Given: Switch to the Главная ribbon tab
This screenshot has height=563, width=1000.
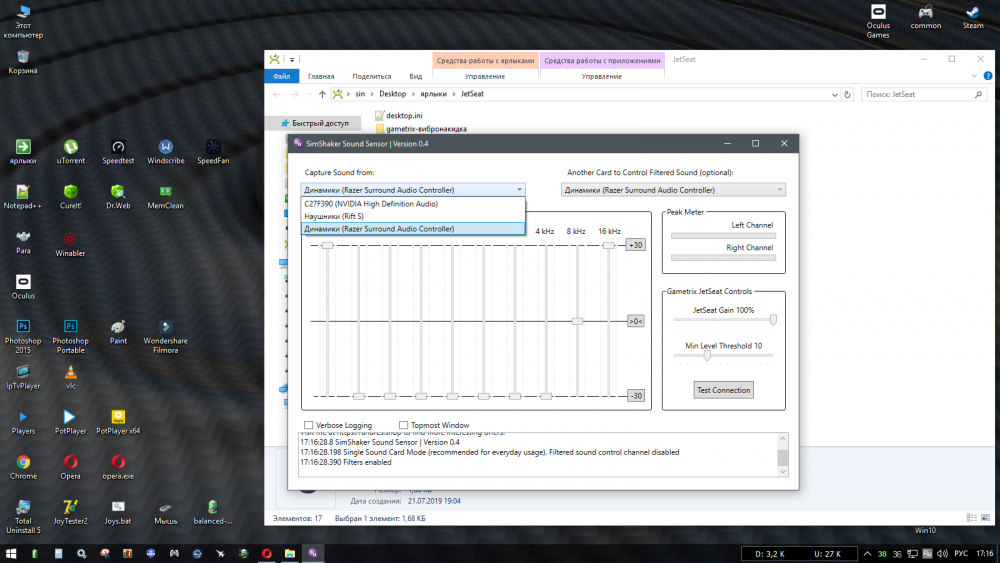Looking at the screenshot, I should tap(321, 76).
